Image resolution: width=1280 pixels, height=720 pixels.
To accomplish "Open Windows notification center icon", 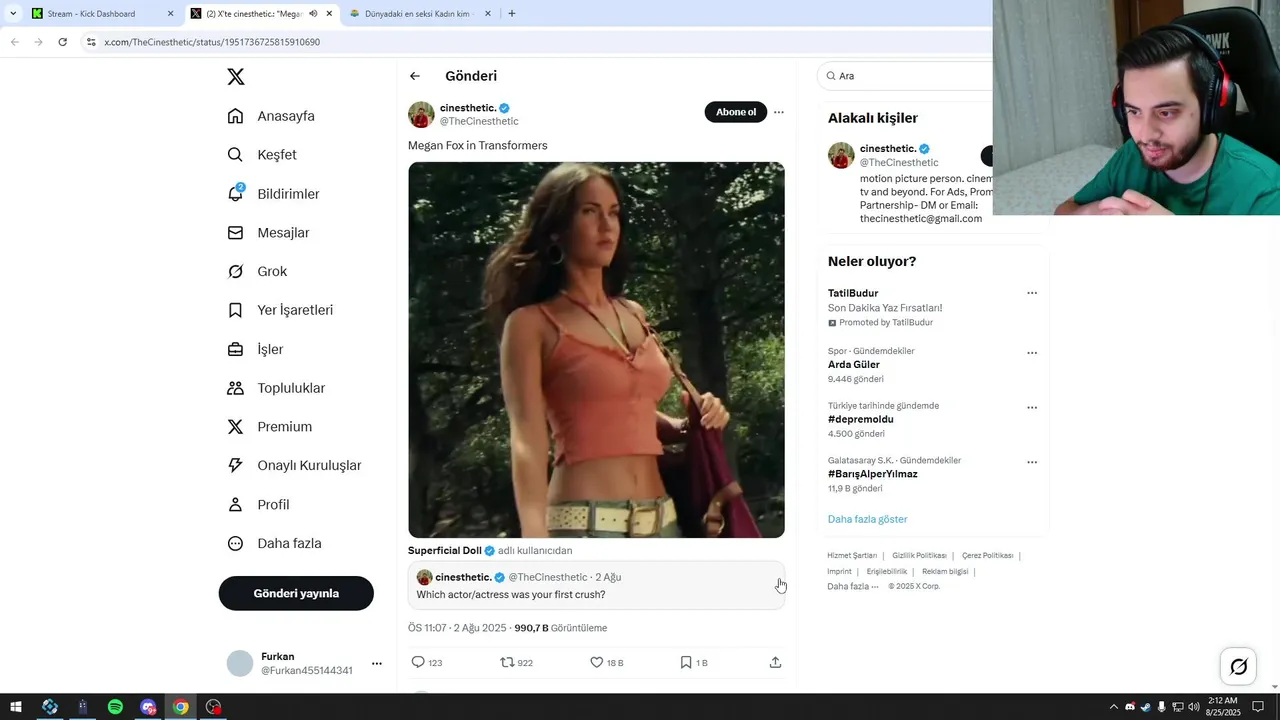I will tap(1258, 707).
